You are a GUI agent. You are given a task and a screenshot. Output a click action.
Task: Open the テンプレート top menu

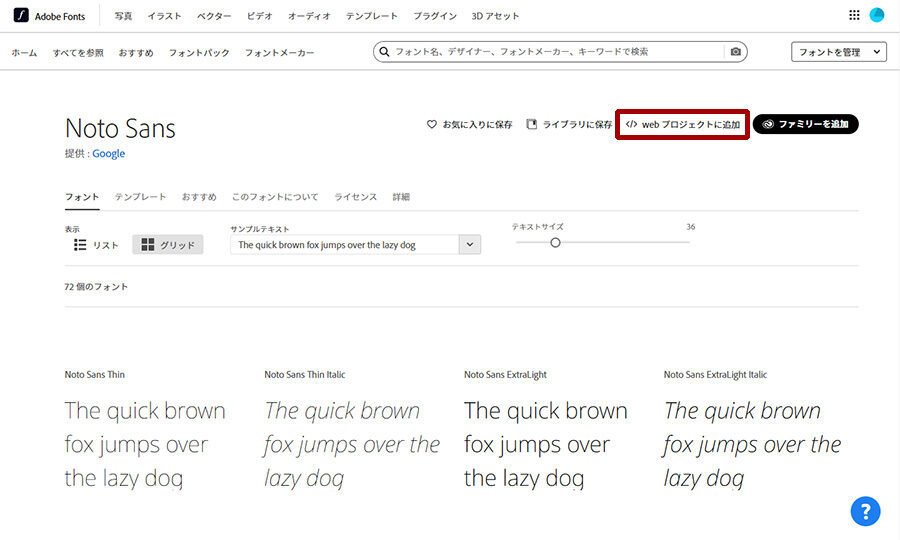371,16
